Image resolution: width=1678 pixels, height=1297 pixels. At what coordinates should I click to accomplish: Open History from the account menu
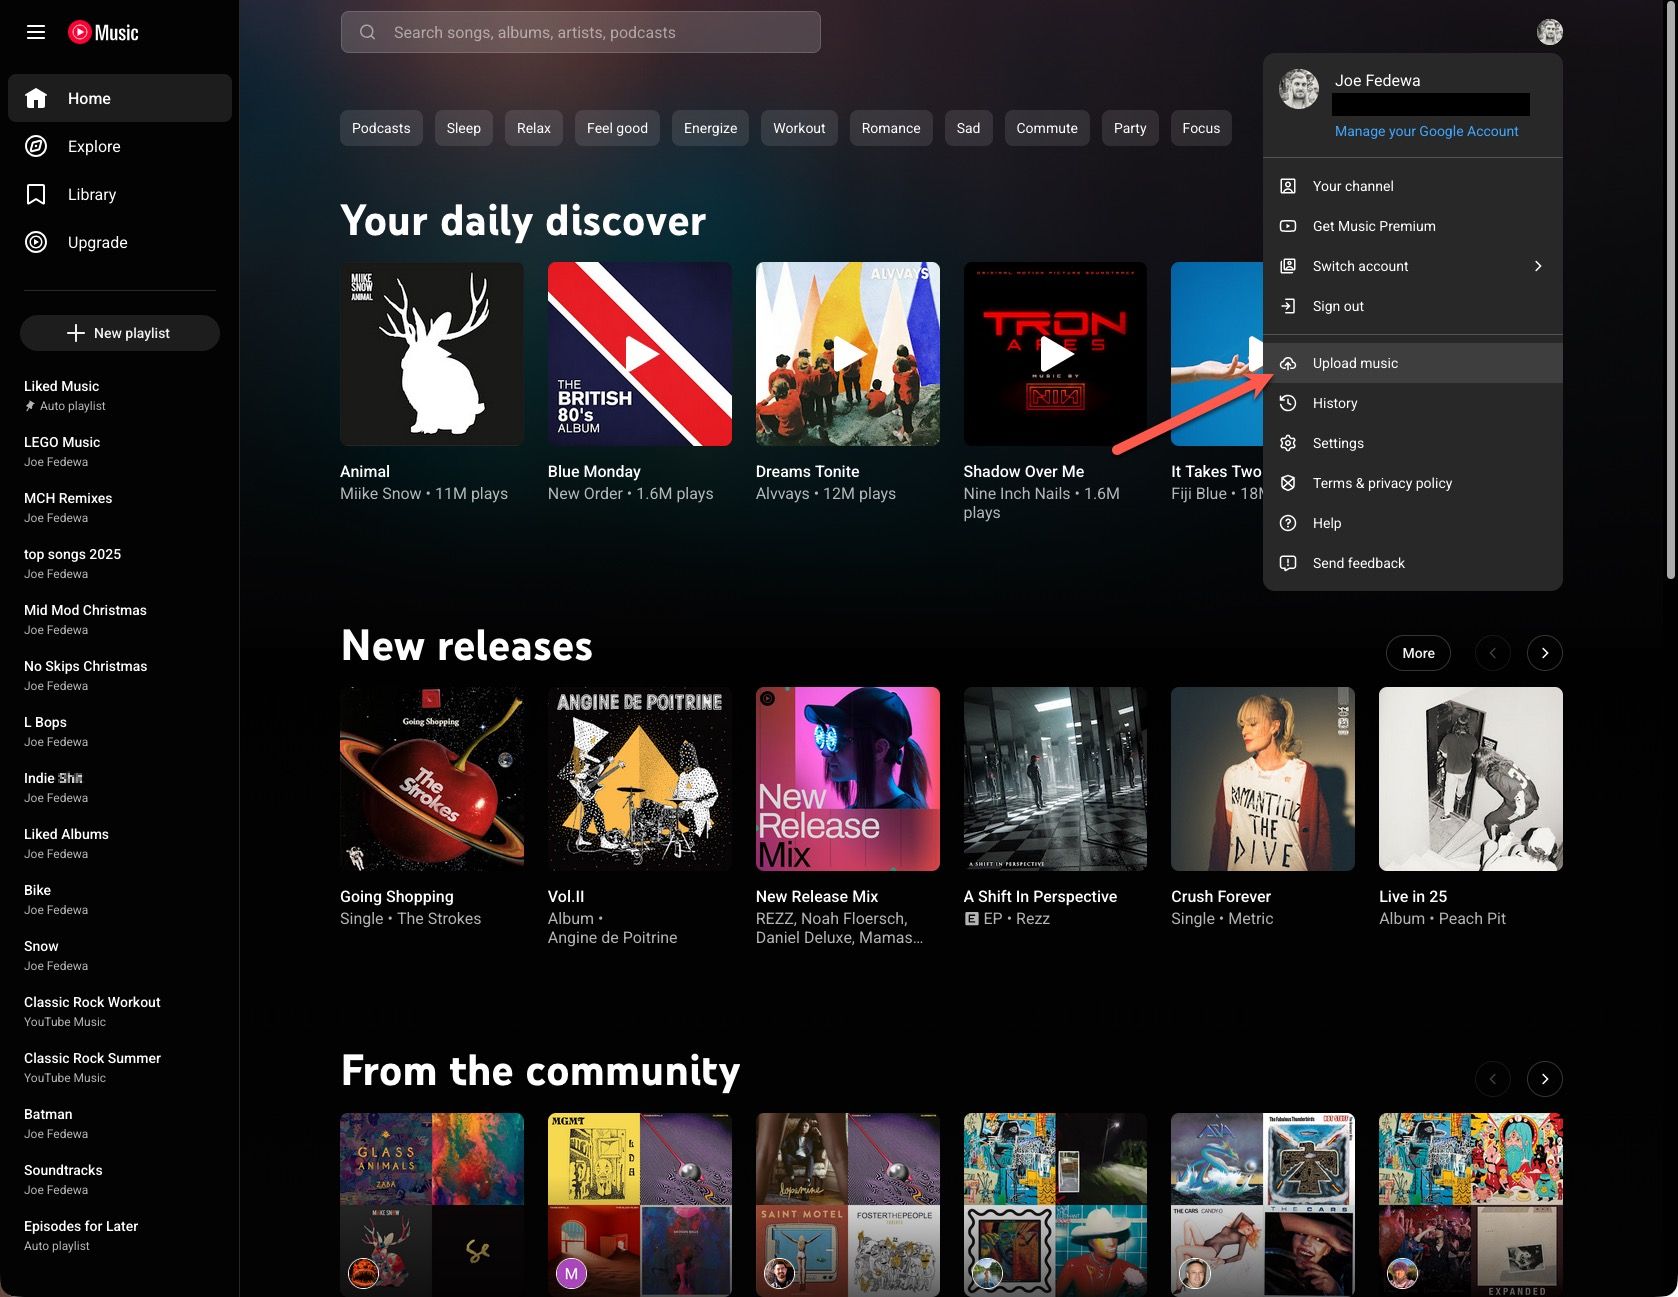(x=1412, y=403)
